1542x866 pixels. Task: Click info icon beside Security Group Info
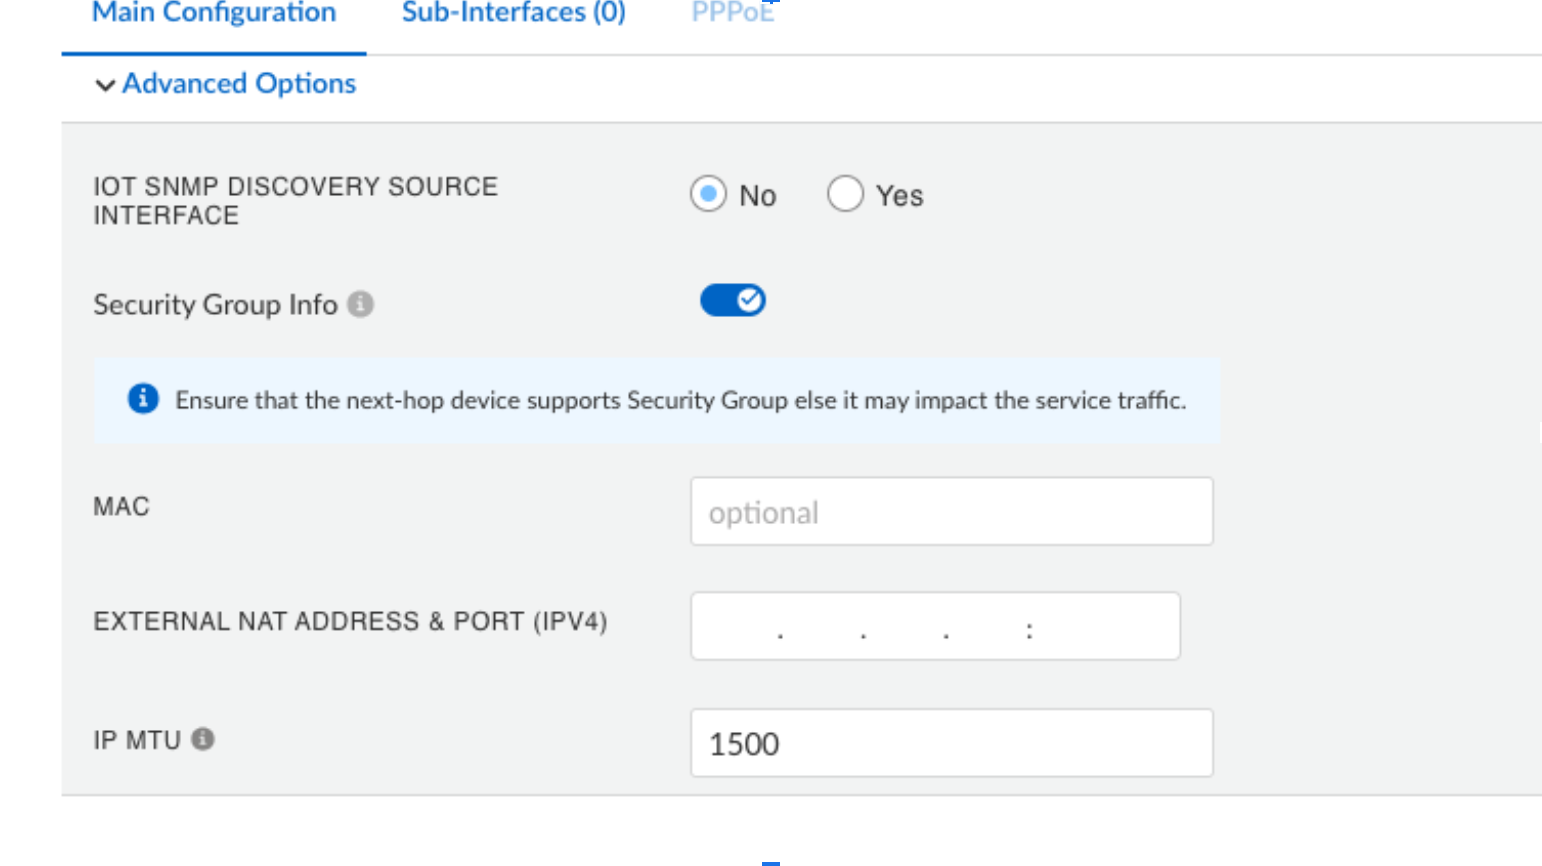click(x=361, y=304)
